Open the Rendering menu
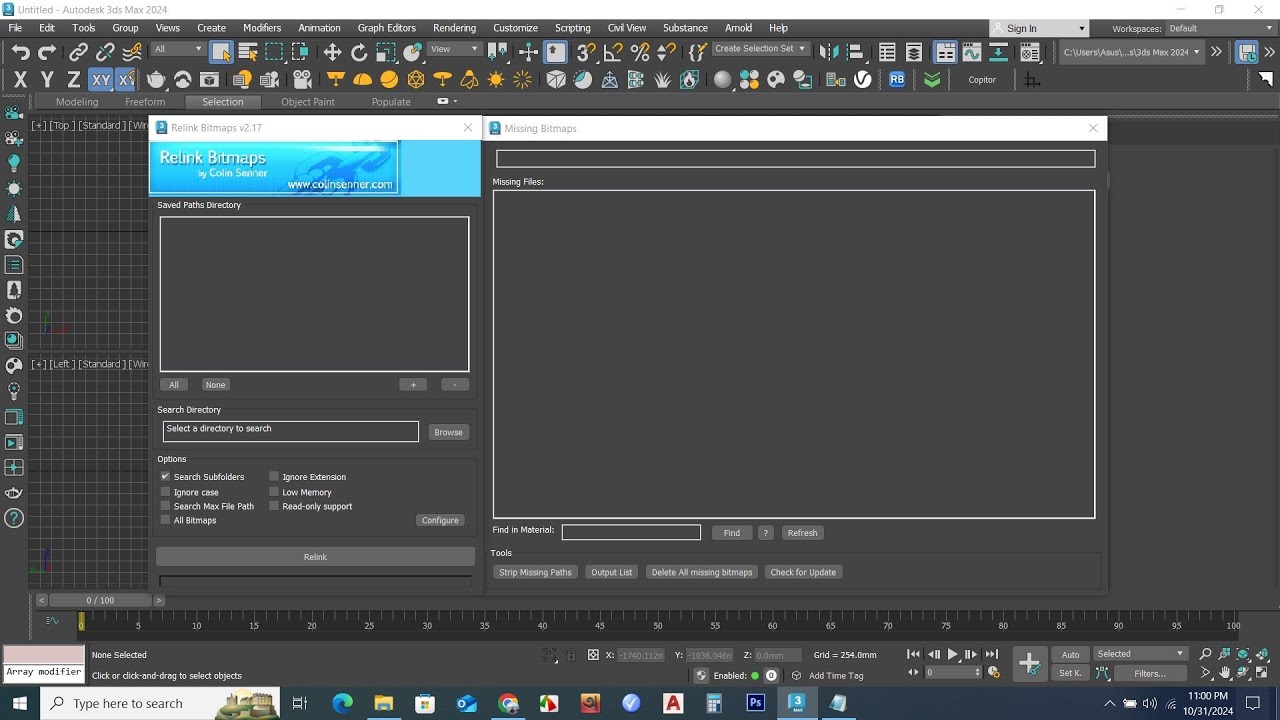This screenshot has height=720, width=1280. click(x=454, y=28)
